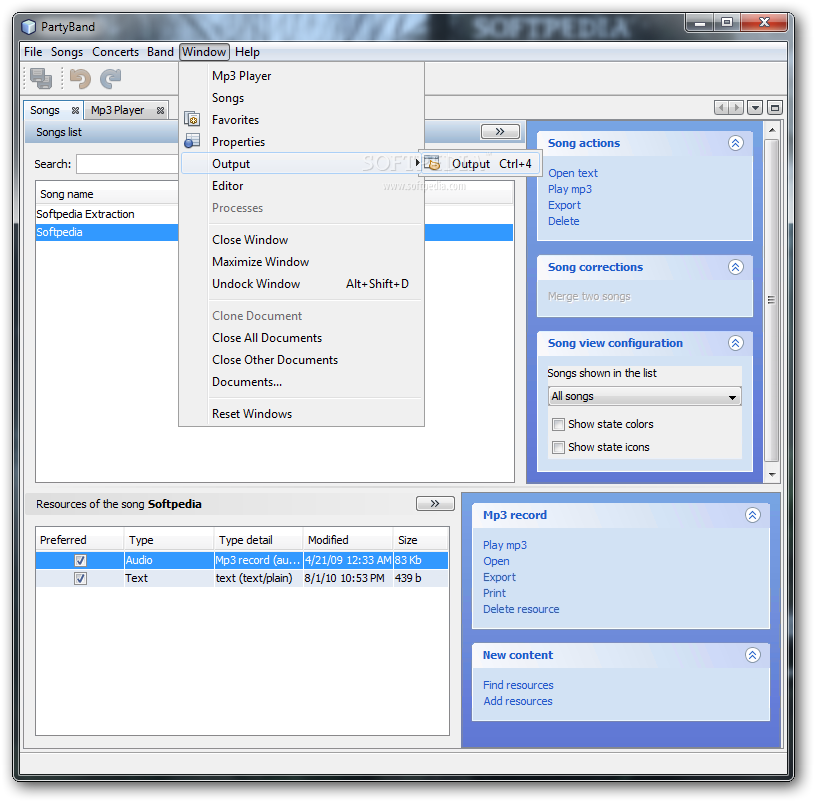
Task: Click Add resources link
Action: (x=518, y=701)
